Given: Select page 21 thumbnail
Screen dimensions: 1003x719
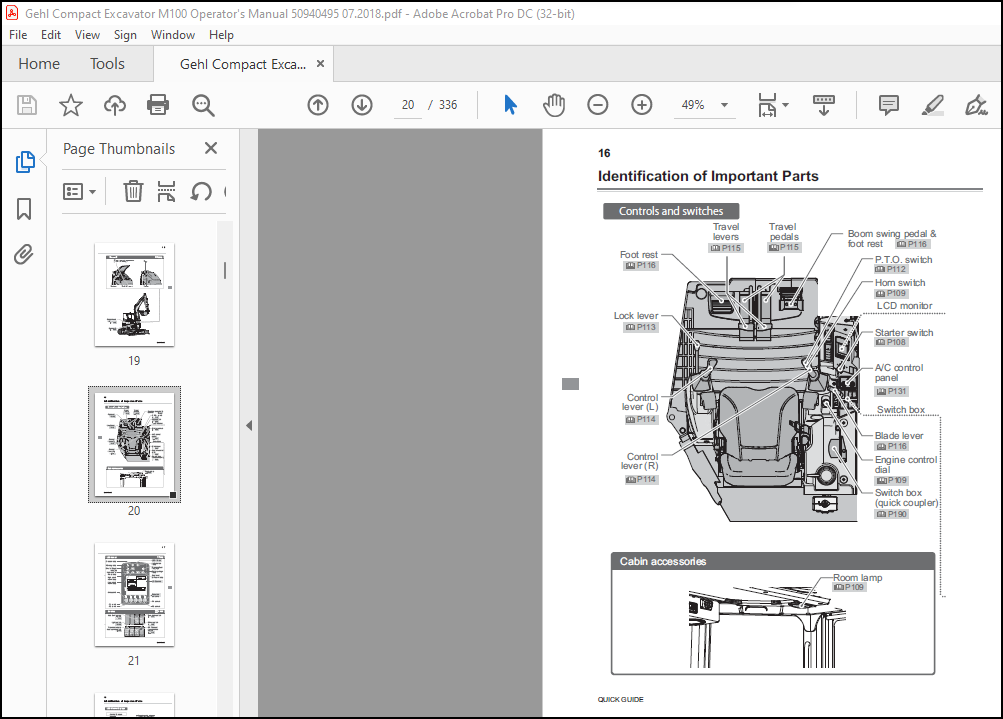Looking at the screenshot, I should click(134, 595).
